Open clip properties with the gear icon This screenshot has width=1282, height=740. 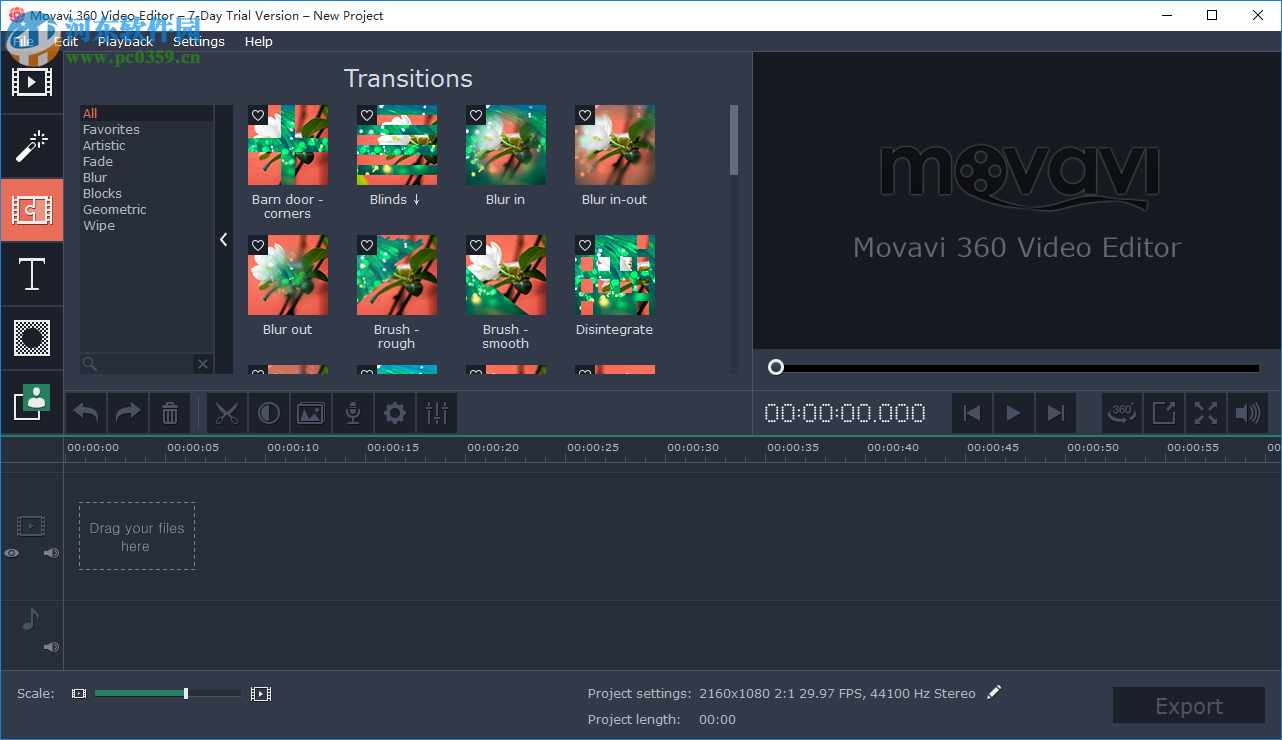(394, 413)
